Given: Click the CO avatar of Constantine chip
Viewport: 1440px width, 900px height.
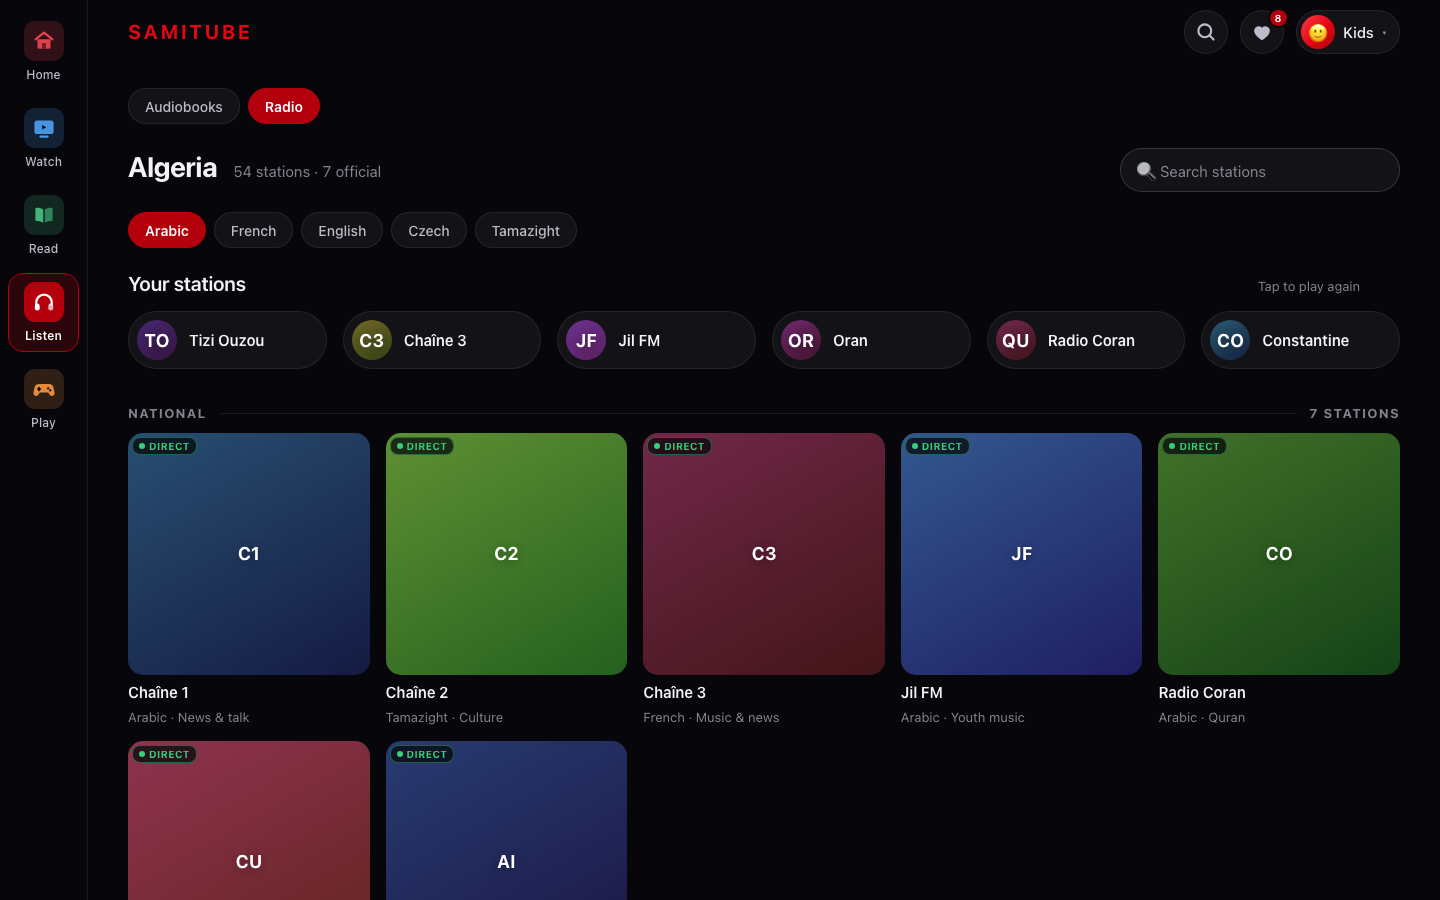Looking at the screenshot, I should (1230, 340).
